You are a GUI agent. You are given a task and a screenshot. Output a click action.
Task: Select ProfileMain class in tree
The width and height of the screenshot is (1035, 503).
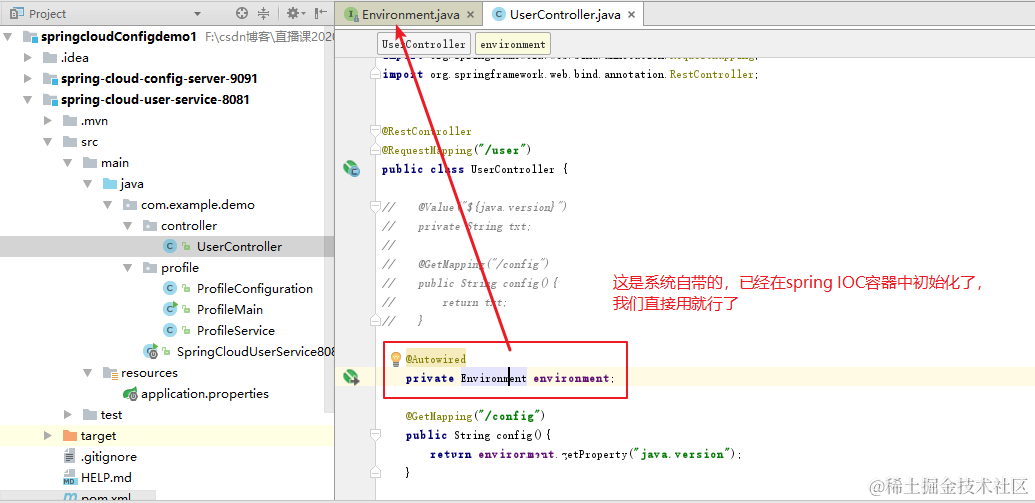(x=230, y=310)
